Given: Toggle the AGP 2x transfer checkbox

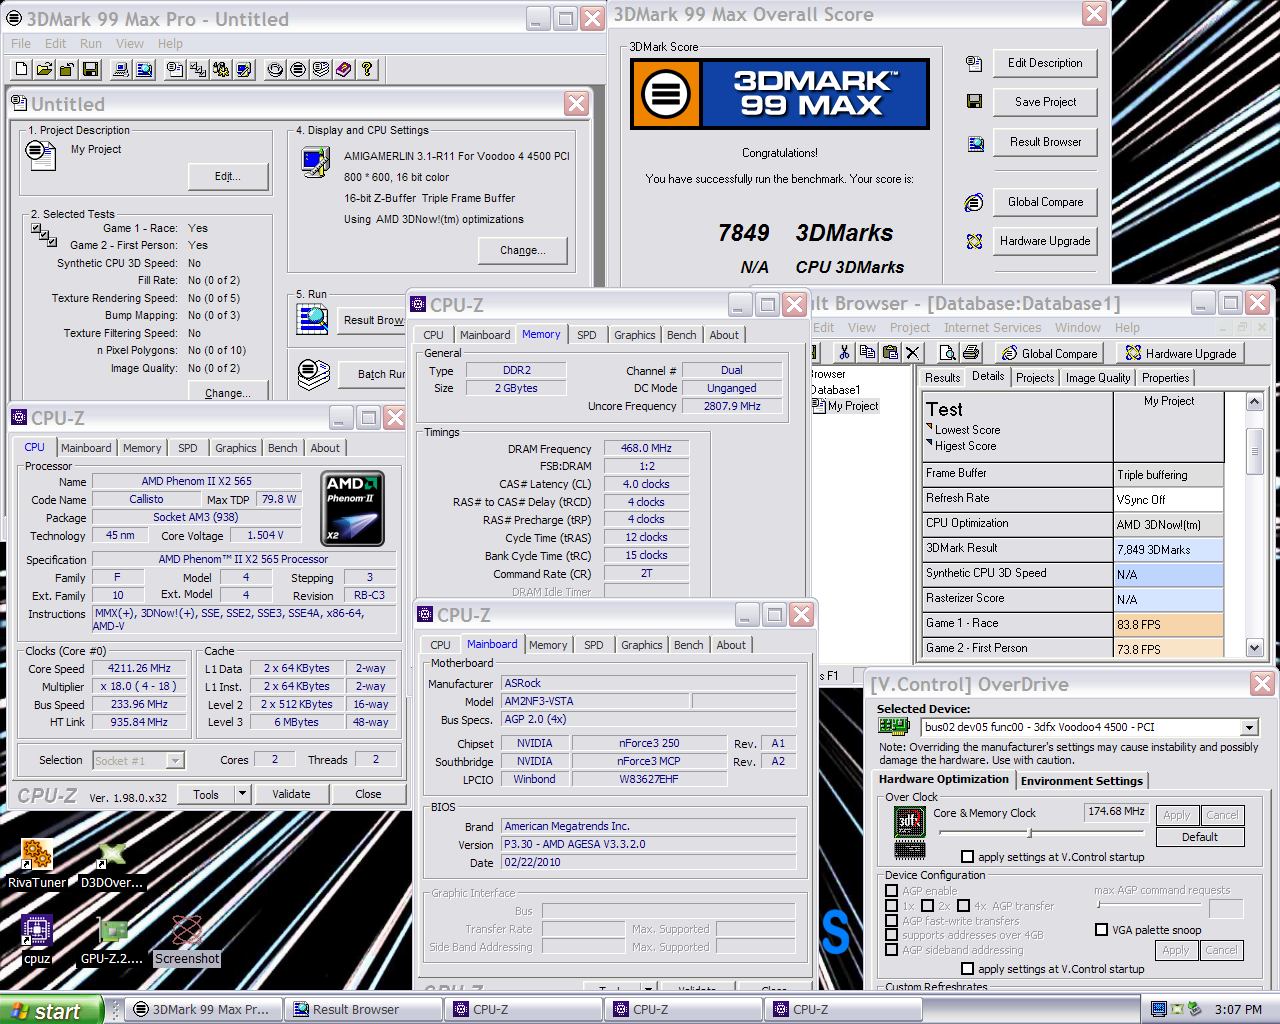Looking at the screenshot, I should click(927, 906).
